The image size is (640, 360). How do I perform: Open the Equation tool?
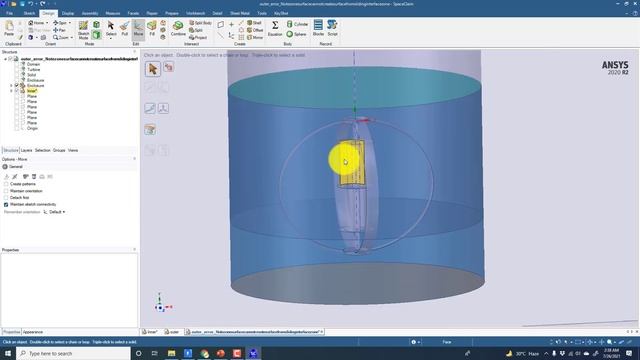pyautogui.click(x=275, y=29)
